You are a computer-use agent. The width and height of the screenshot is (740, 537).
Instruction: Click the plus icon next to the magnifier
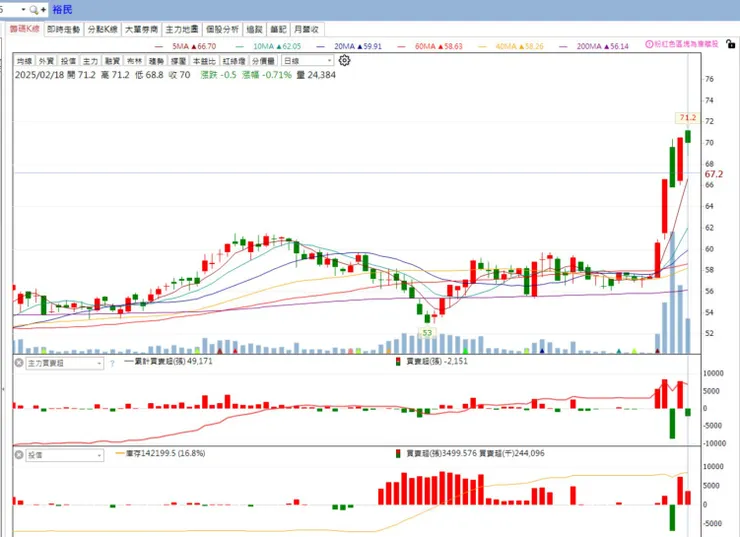tap(43, 9)
